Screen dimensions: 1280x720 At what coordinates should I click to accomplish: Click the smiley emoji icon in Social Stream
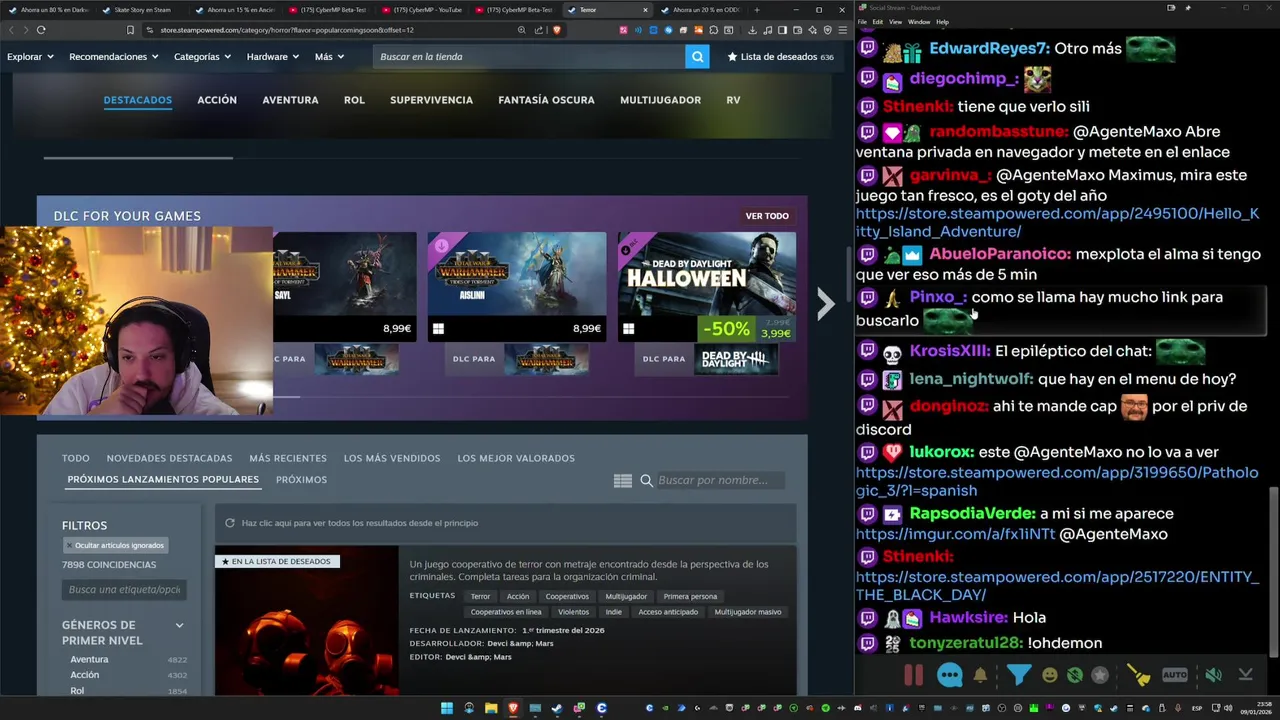point(1049,675)
